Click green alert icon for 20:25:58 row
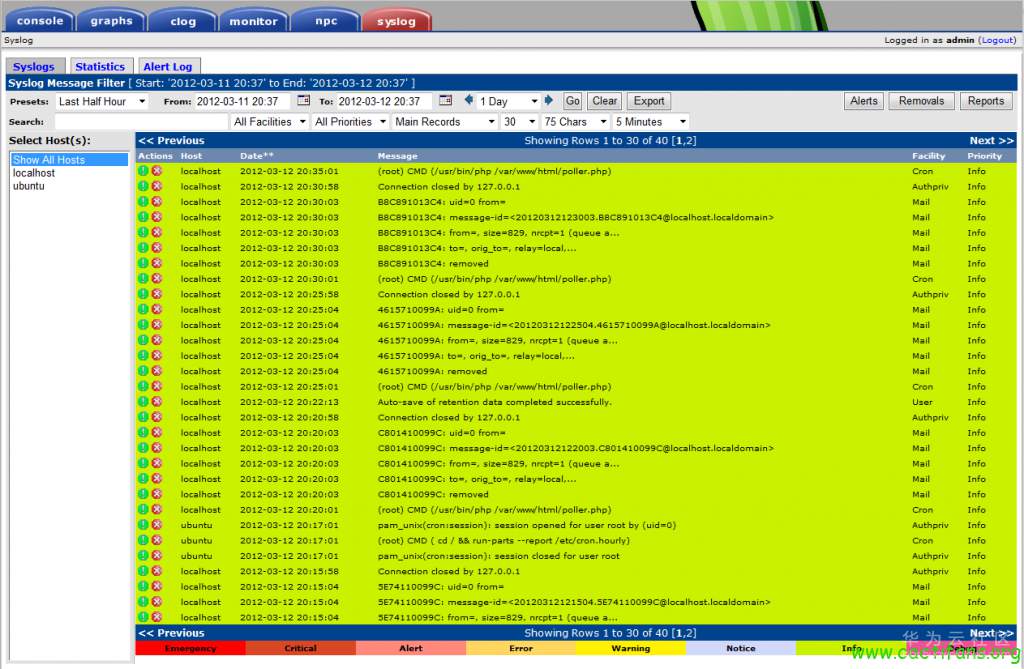The width and height of the screenshot is (1024, 669). [143, 294]
